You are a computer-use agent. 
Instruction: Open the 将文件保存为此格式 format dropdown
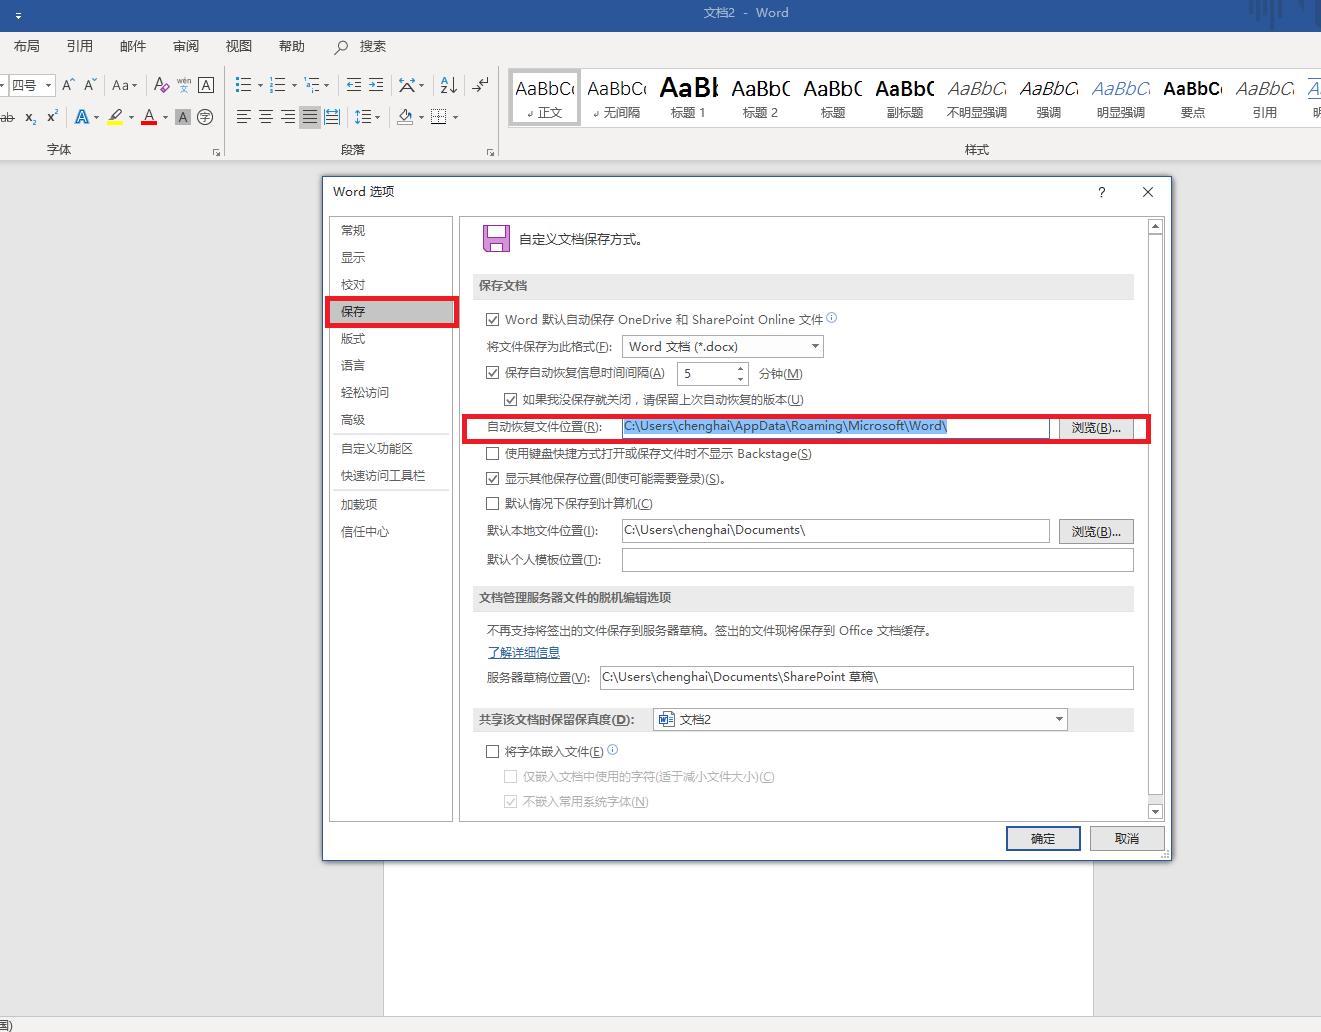pos(723,347)
